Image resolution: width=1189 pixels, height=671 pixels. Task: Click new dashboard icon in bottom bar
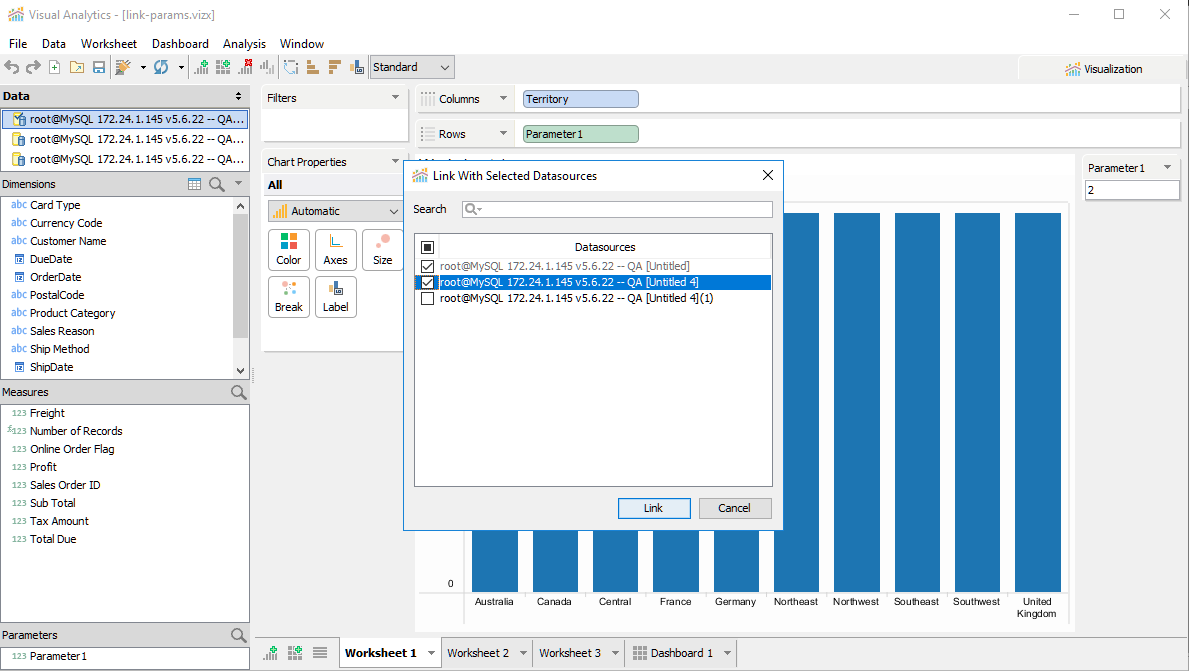(295, 653)
